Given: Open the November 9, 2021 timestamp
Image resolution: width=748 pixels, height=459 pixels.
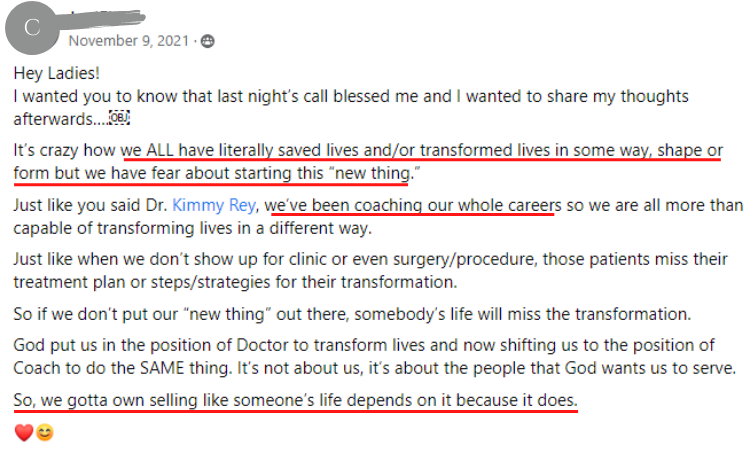Looking at the screenshot, I should 129,41.
